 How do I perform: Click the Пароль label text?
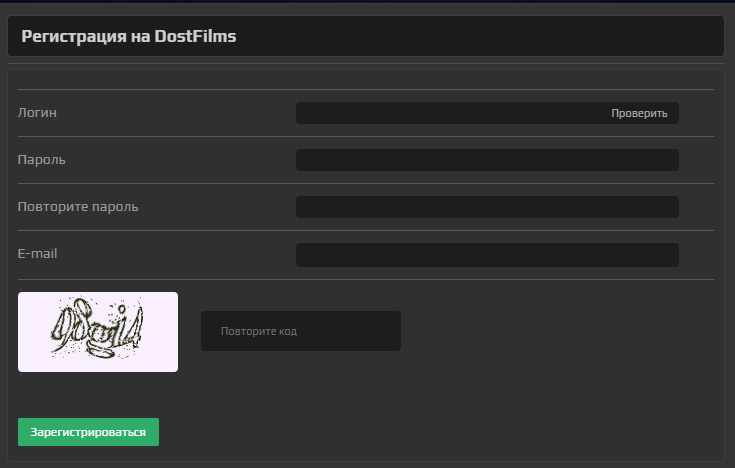(42, 159)
